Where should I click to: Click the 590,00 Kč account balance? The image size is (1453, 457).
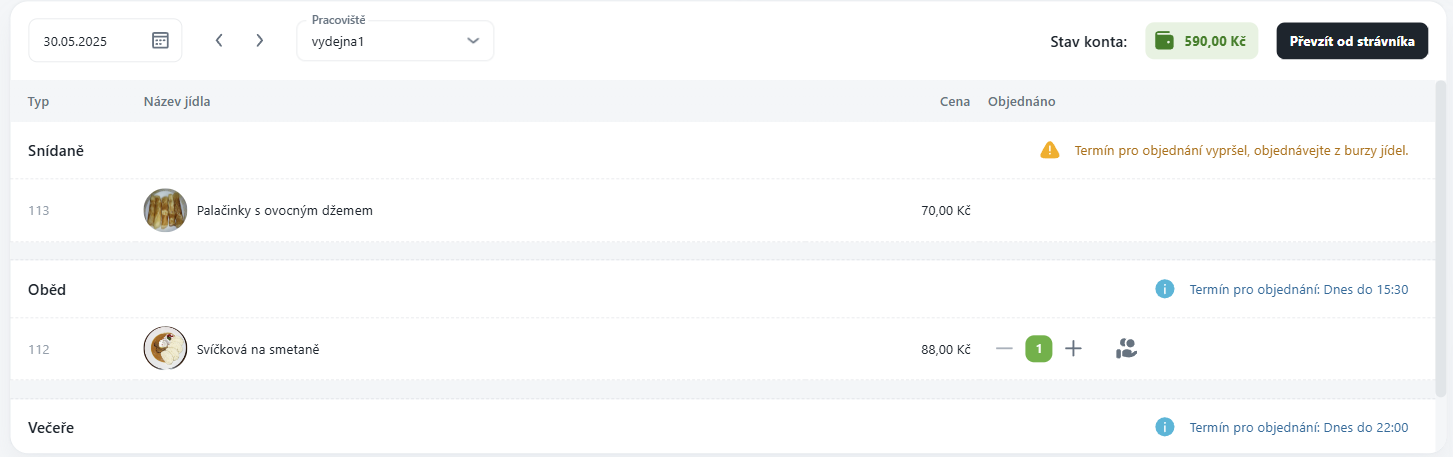1214,41
